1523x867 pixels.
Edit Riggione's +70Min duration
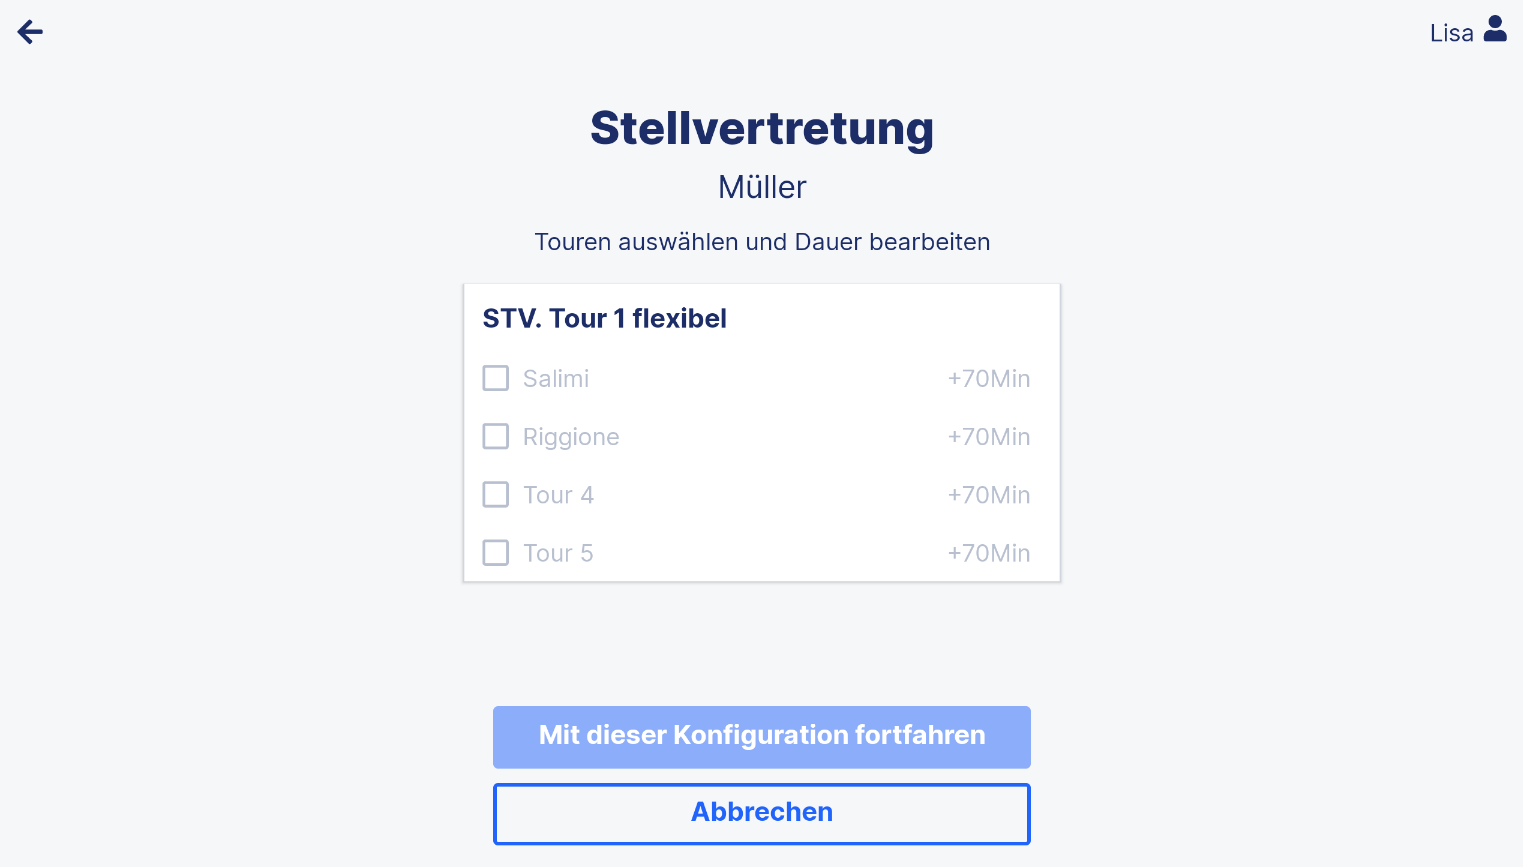tap(989, 437)
